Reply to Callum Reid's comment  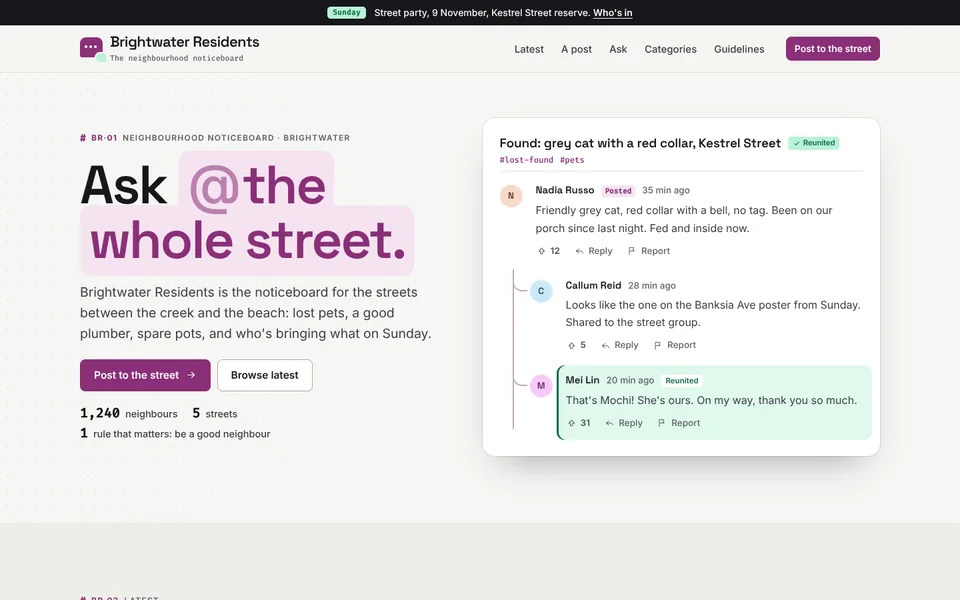point(620,345)
